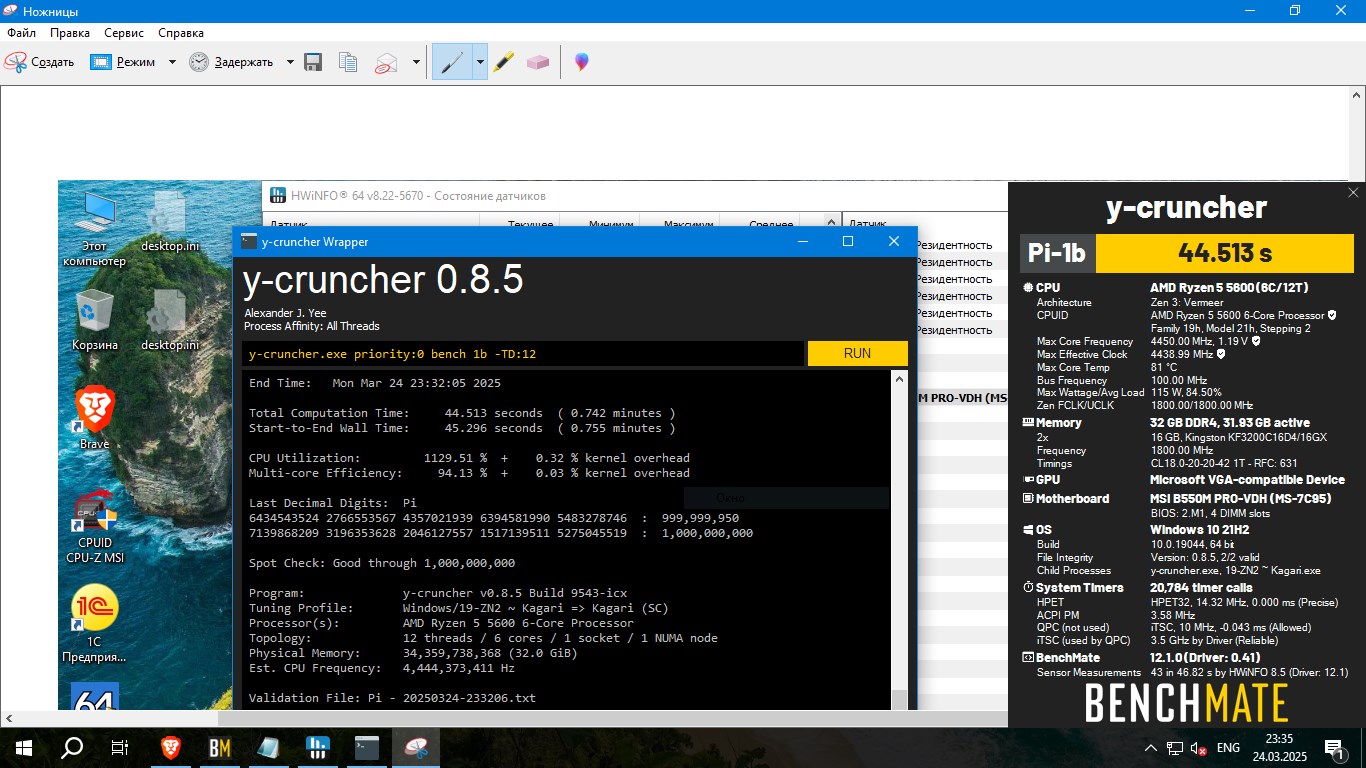Viewport: 1366px width, 768px height.
Task: Open the Файл menu
Action: pyautogui.click(x=21, y=33)
